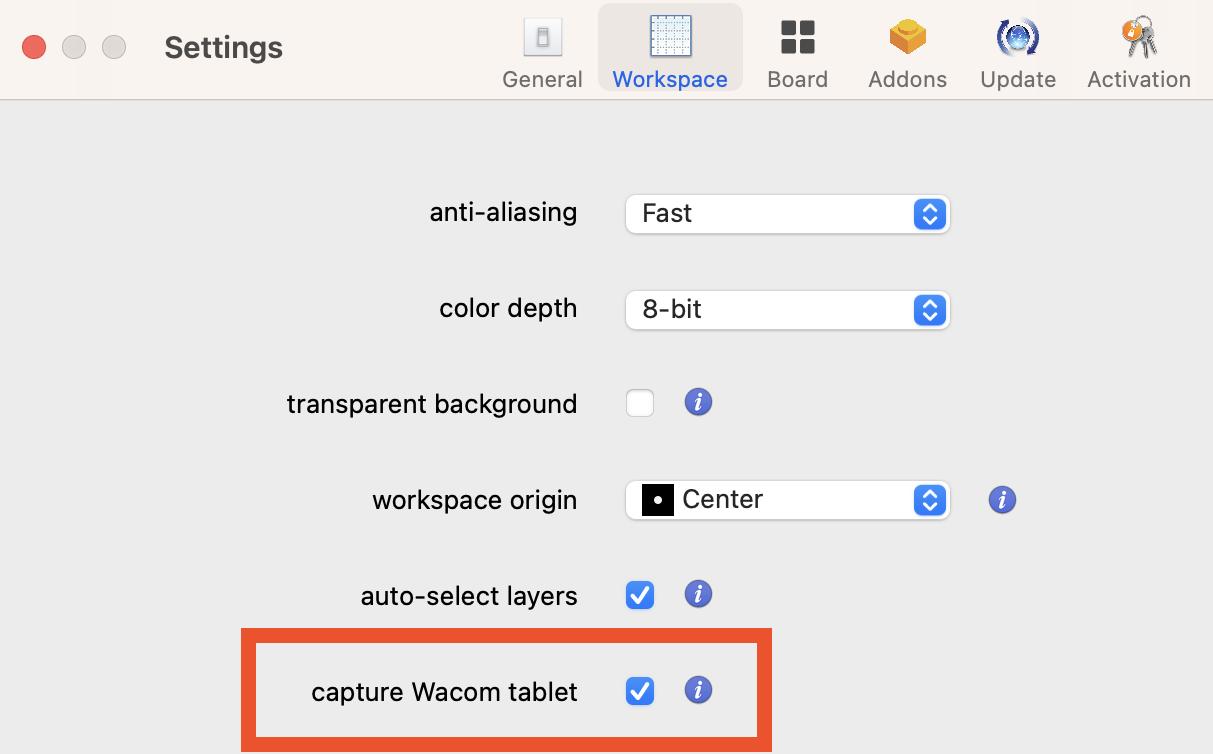
Task: Open the General settings tab
Action: coord(542,52)
